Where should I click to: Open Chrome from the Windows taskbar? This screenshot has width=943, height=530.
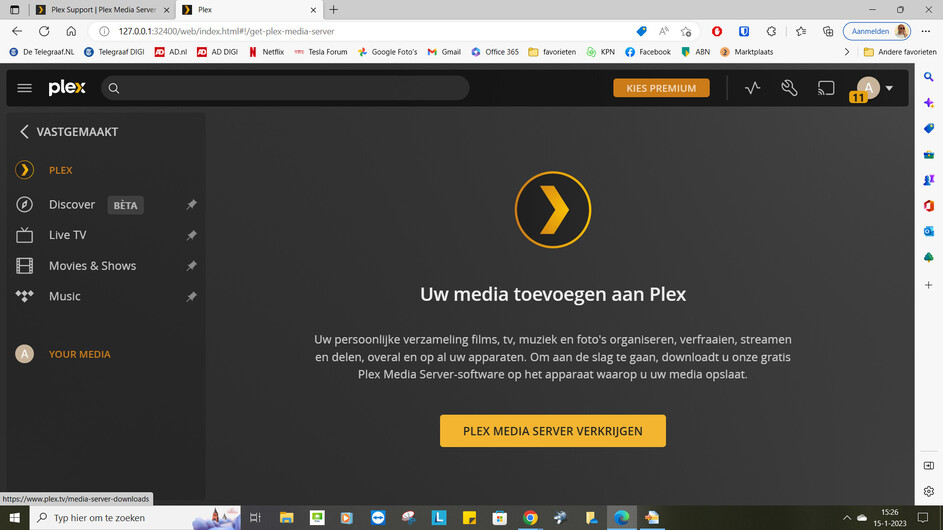coord(530,517)
